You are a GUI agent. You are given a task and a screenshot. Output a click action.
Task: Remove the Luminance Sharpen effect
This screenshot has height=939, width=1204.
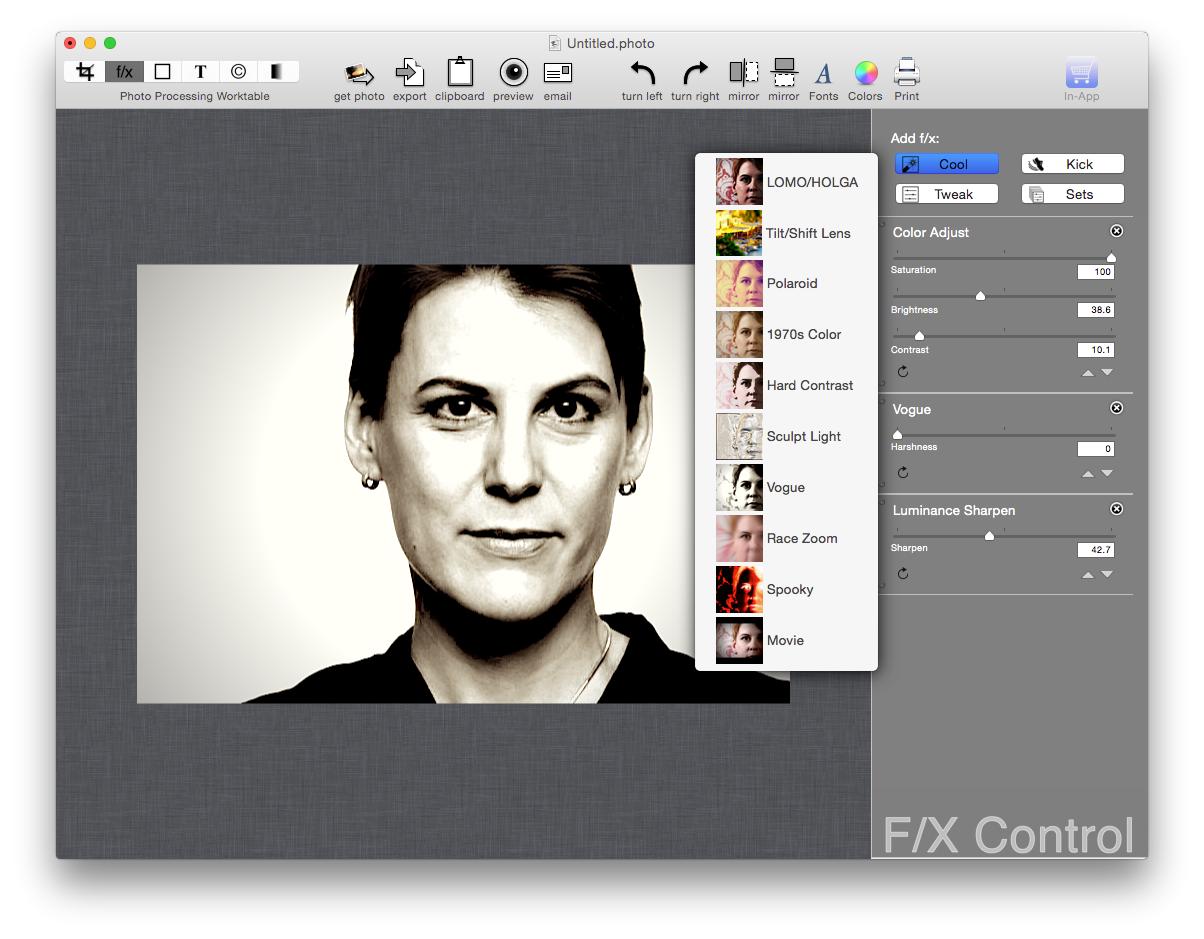coord(1117,509)
